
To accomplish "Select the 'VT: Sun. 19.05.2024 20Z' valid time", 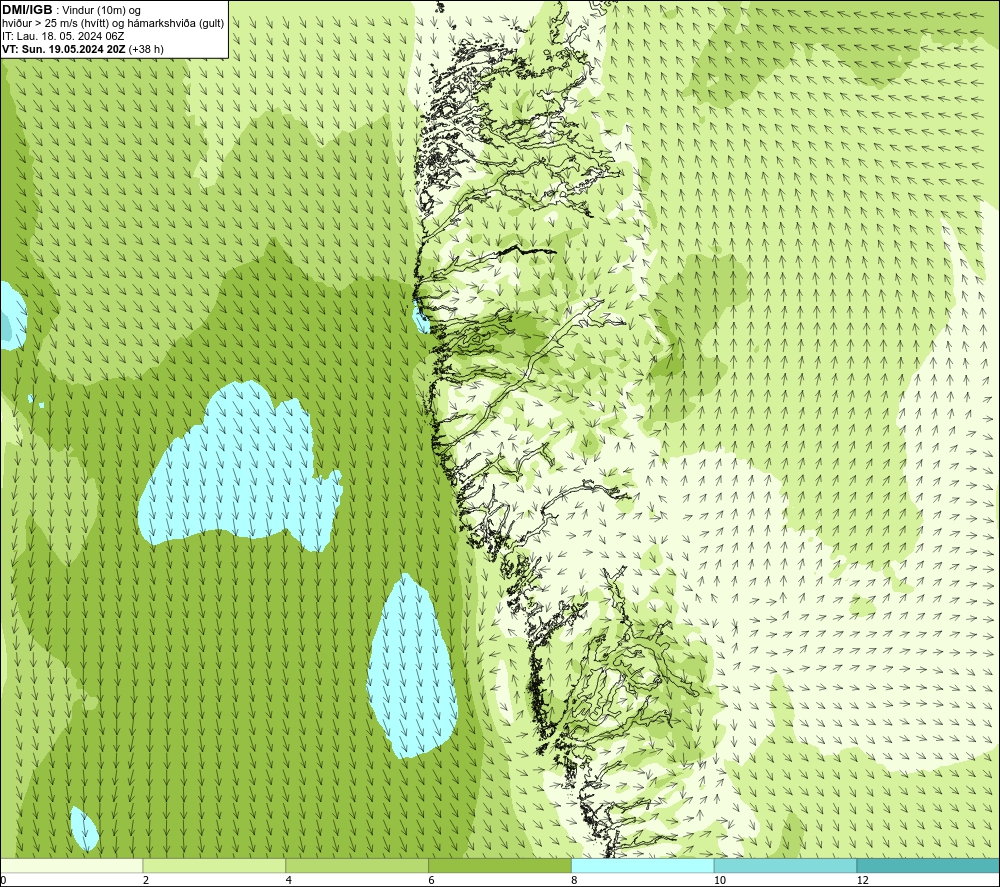I will [x=65, y=49].
